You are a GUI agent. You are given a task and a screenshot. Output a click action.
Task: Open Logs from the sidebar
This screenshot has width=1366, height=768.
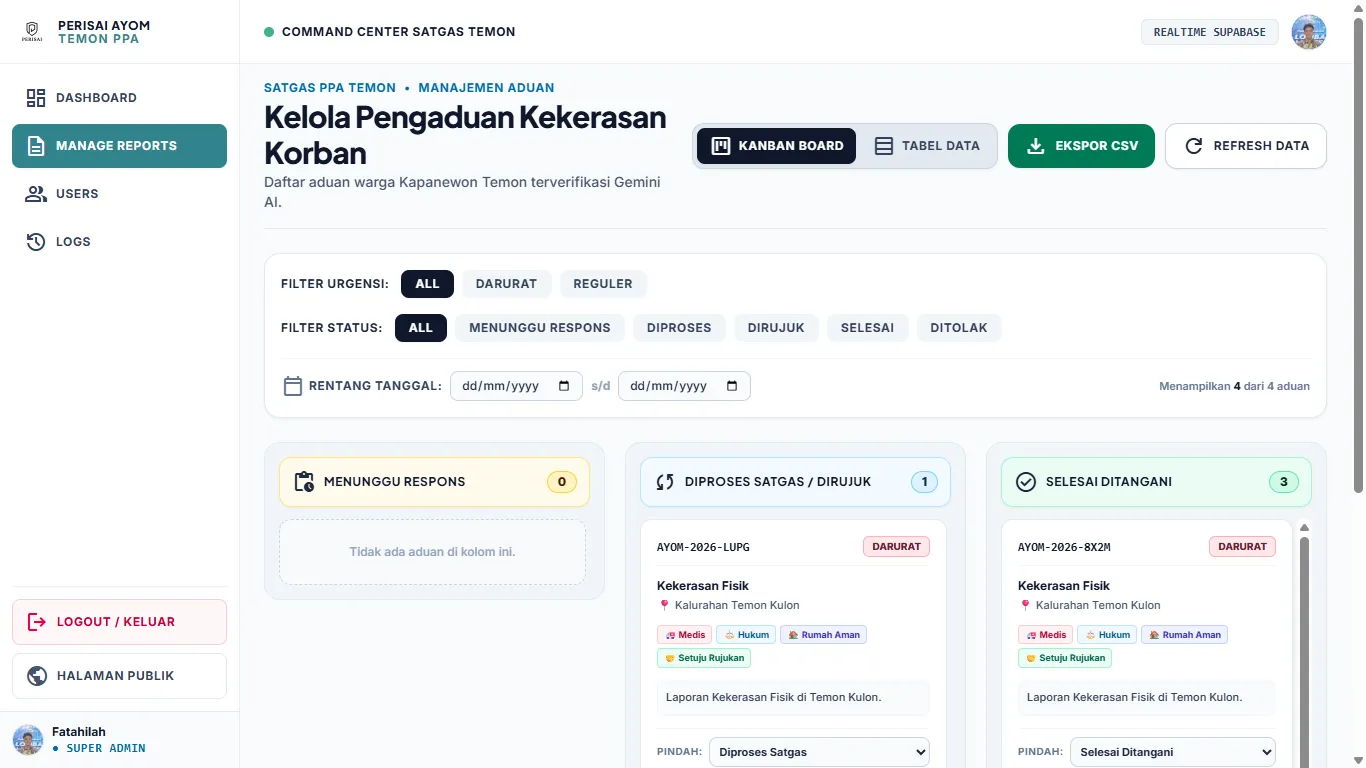[x=119, y=242]
